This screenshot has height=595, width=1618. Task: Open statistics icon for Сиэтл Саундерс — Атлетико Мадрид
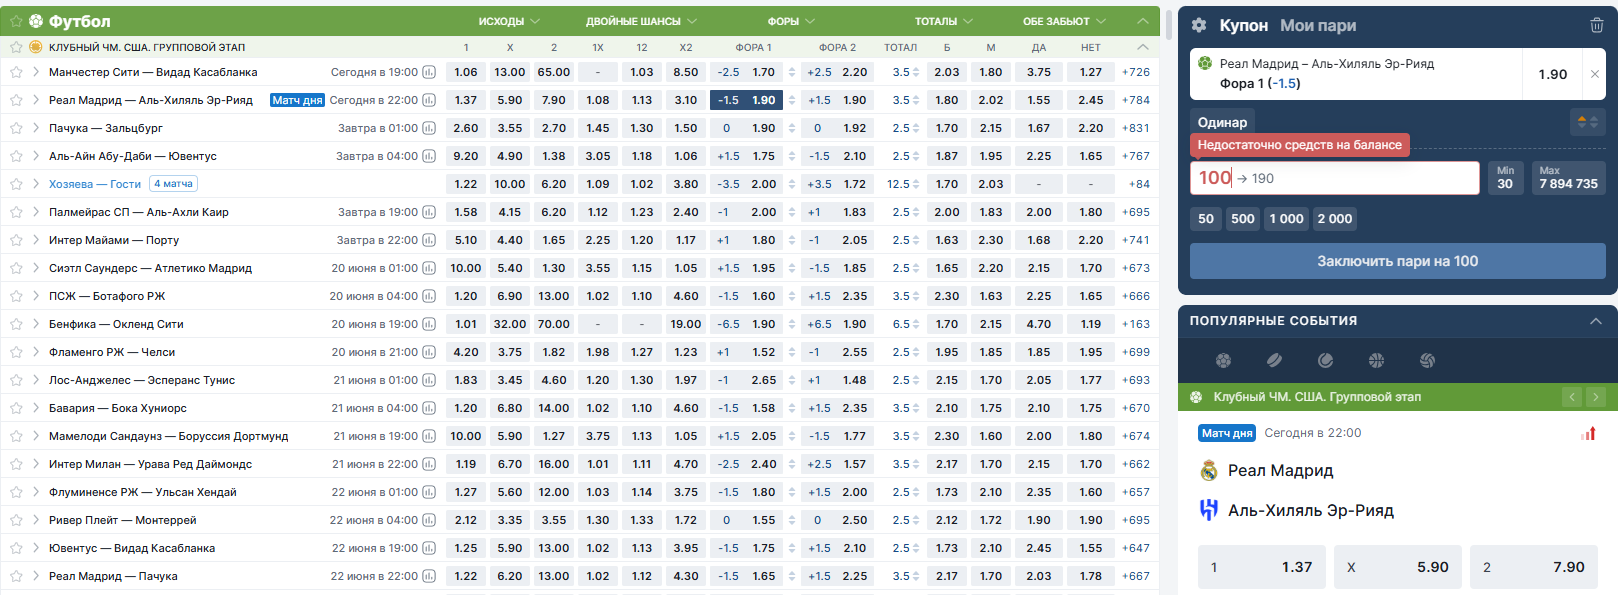point(429,268)
